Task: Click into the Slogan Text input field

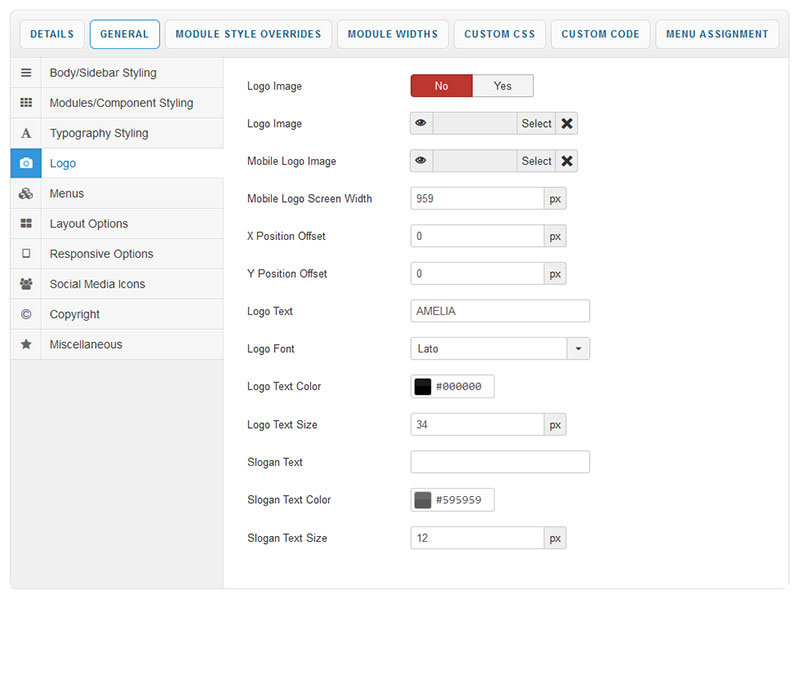Action: click(x=500, y=462)
